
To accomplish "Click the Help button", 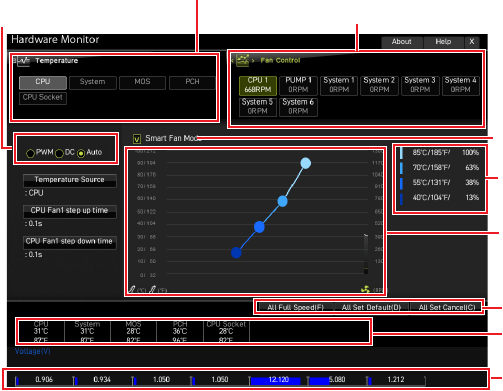I will coord(443,42).
